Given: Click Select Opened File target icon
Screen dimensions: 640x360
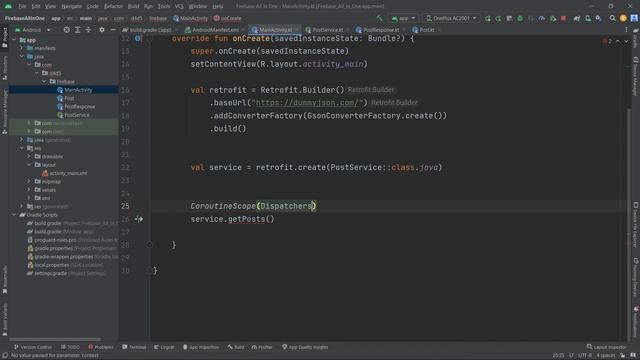Looking at the screenshot, I should 67,30.
